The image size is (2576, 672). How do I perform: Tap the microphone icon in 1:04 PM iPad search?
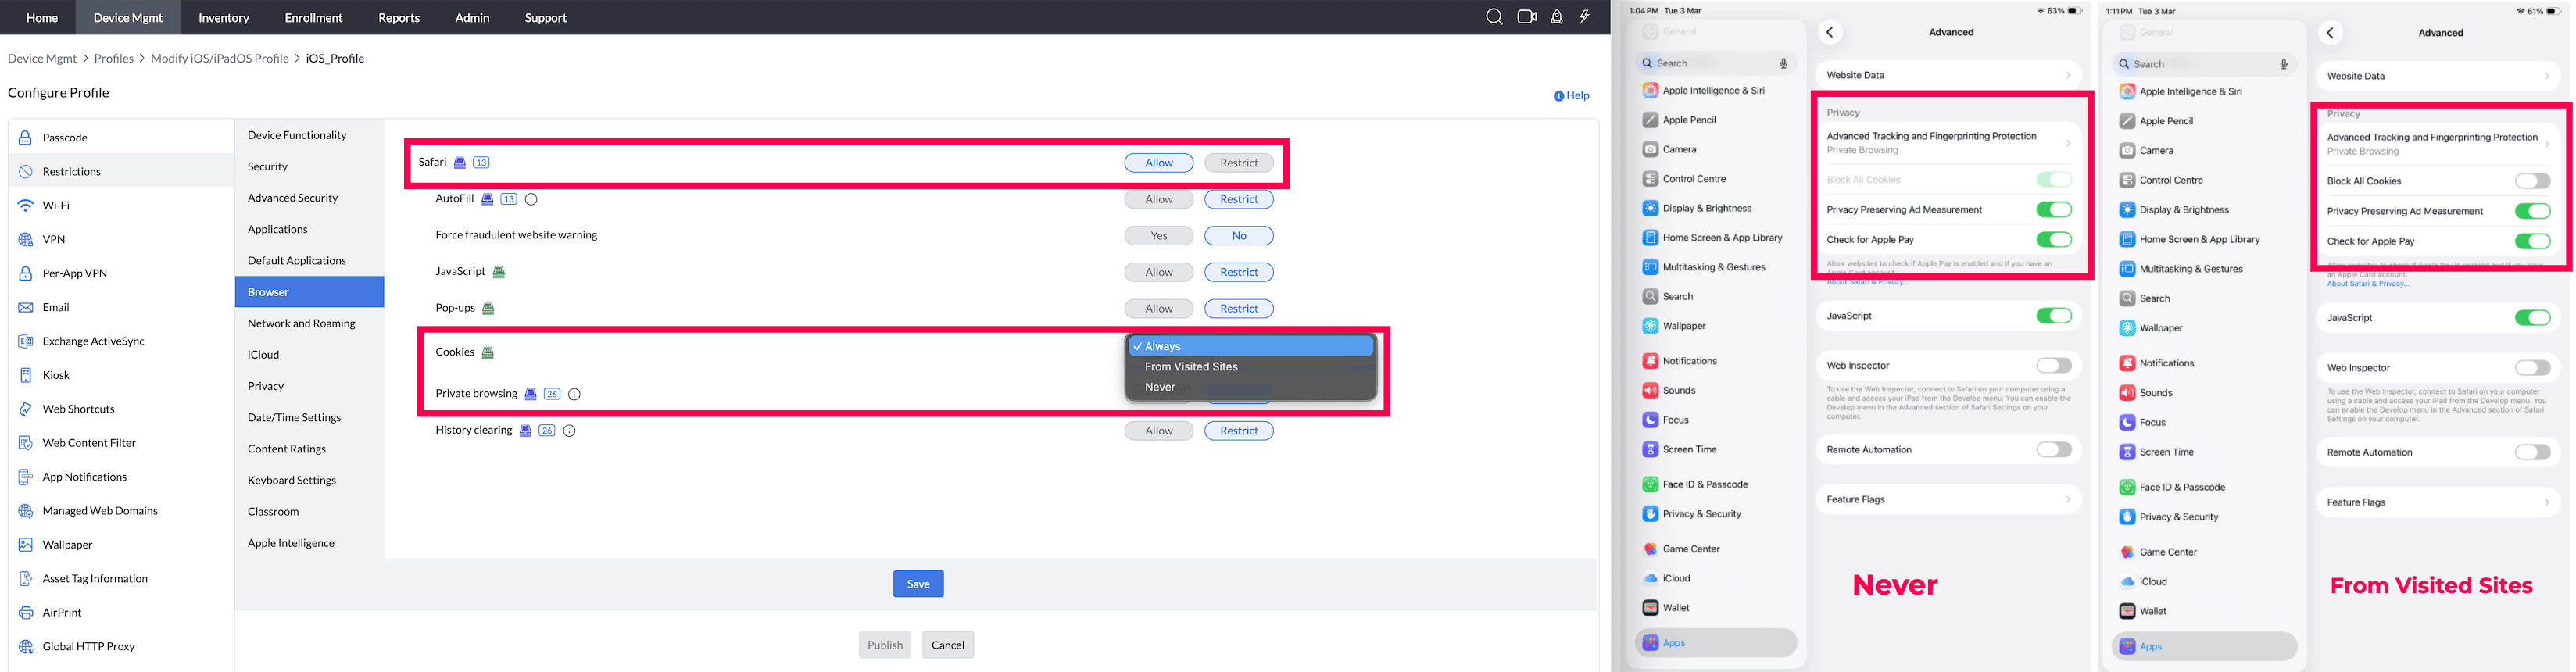[x=1783, y=63]
